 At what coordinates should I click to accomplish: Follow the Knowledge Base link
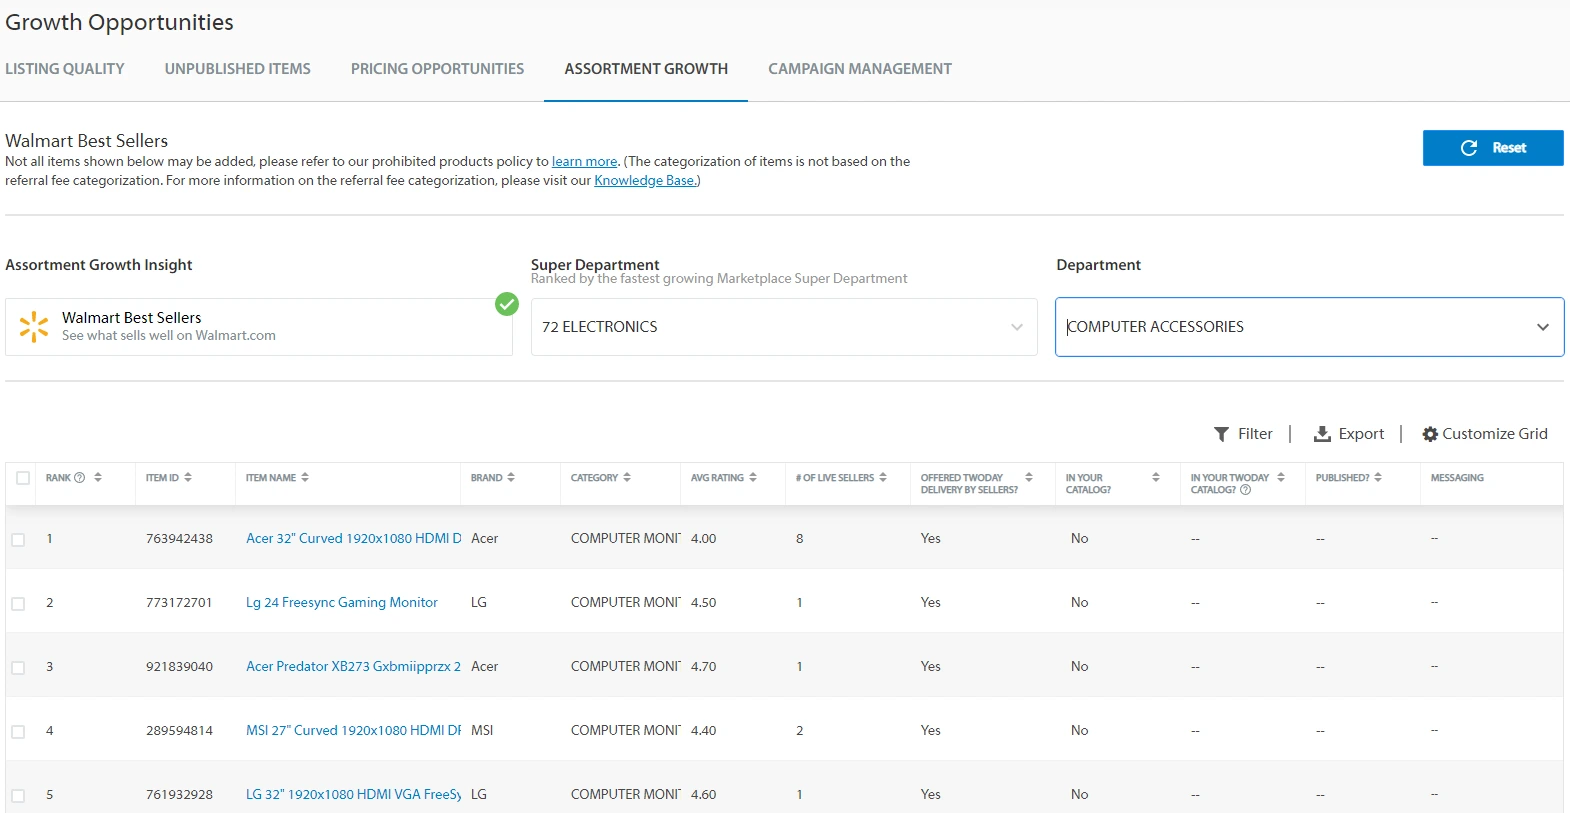644,181
